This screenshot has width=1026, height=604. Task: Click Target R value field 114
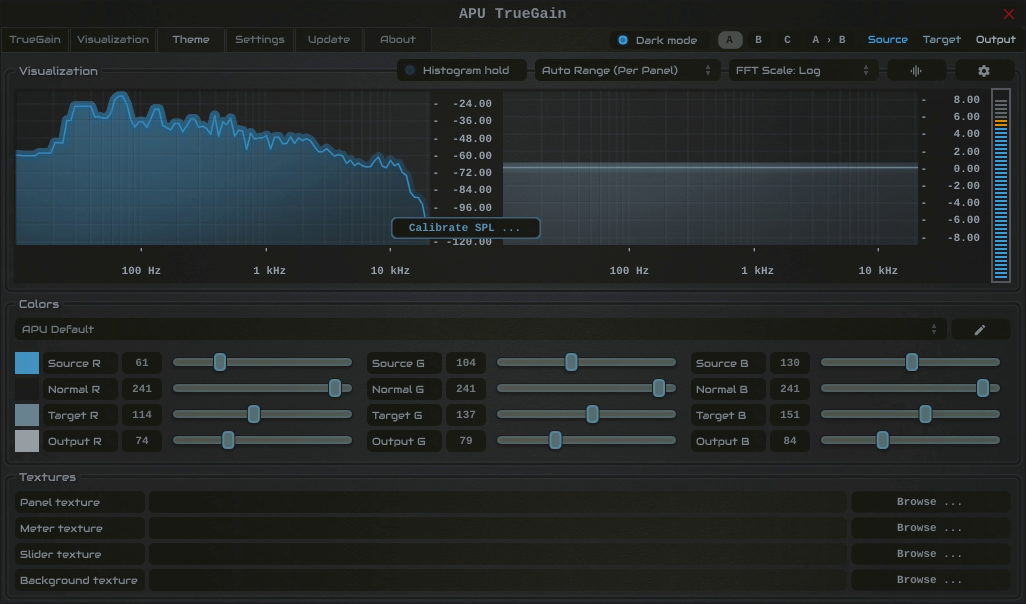click(142, 416)
